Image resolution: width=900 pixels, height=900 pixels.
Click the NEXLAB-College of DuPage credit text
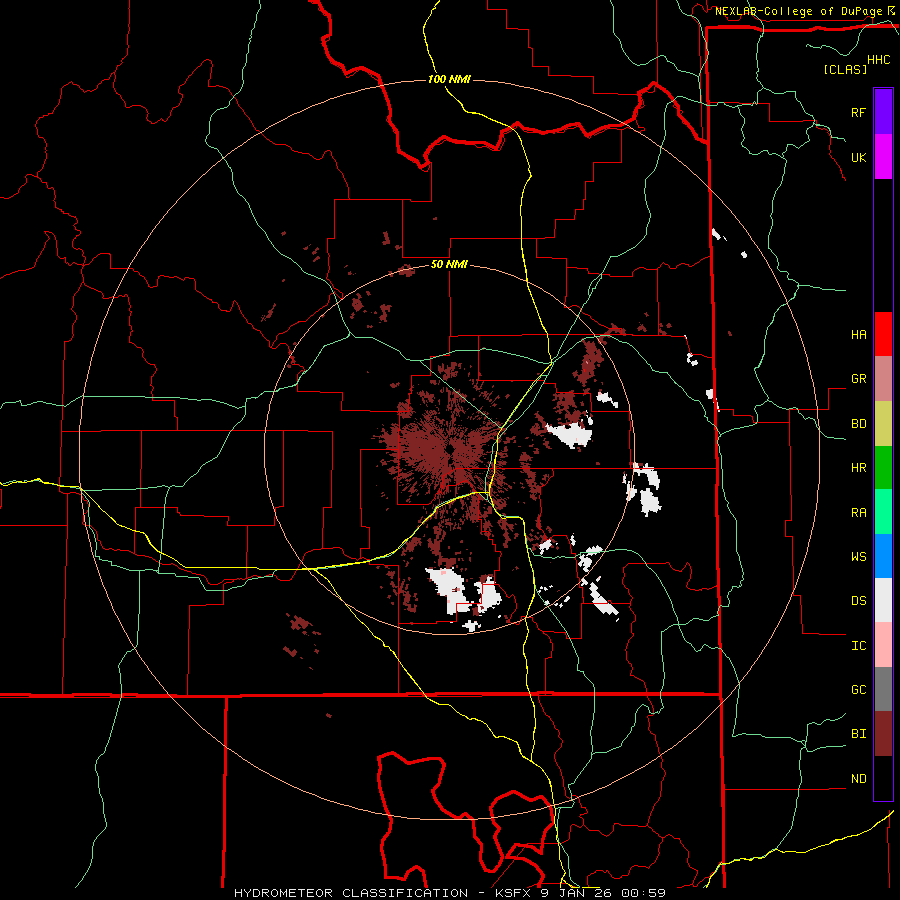click(798, 11)
